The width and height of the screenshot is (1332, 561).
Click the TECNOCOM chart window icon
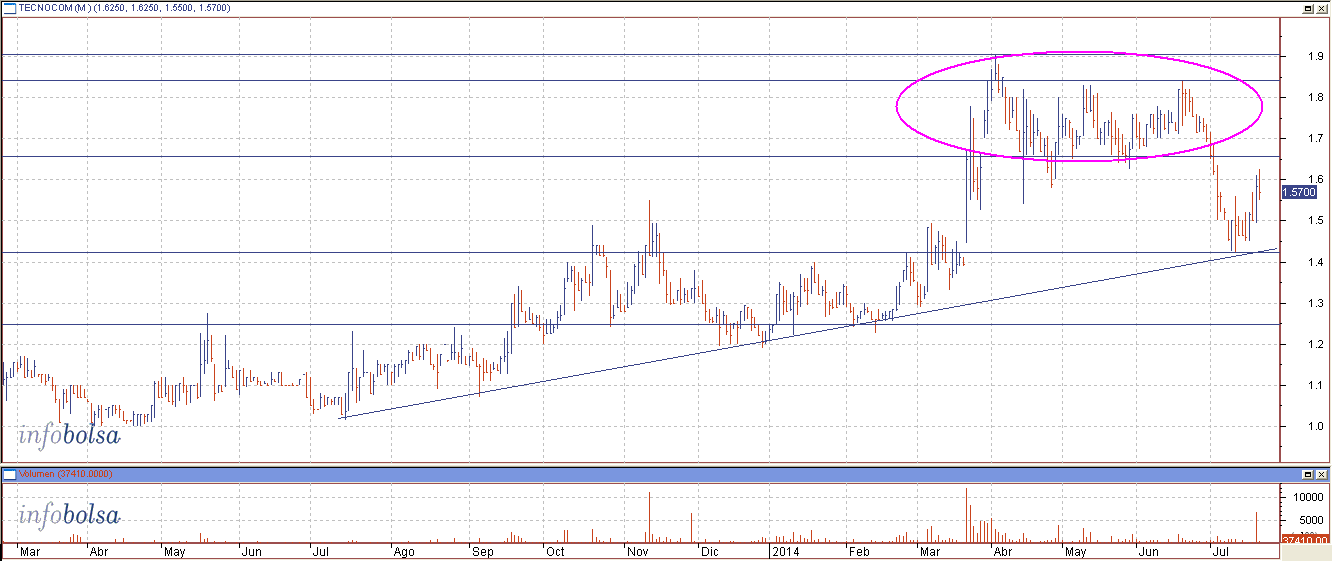click(10, 7)
